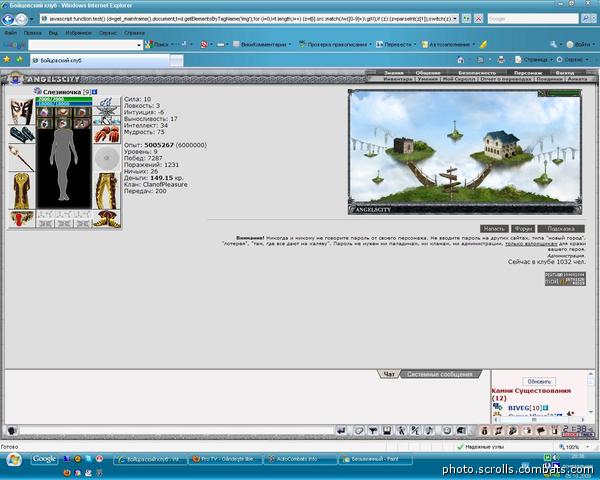Click the player list horizontal scrollbar
Screen dimensions: 600x480
tap(540, 420)
